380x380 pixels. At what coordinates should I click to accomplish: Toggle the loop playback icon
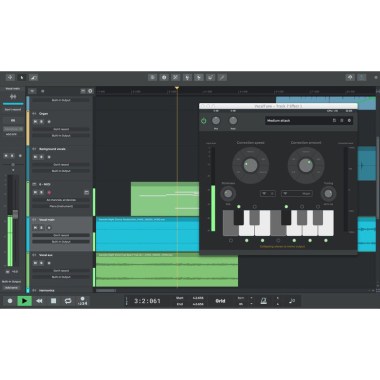point(68,301)
